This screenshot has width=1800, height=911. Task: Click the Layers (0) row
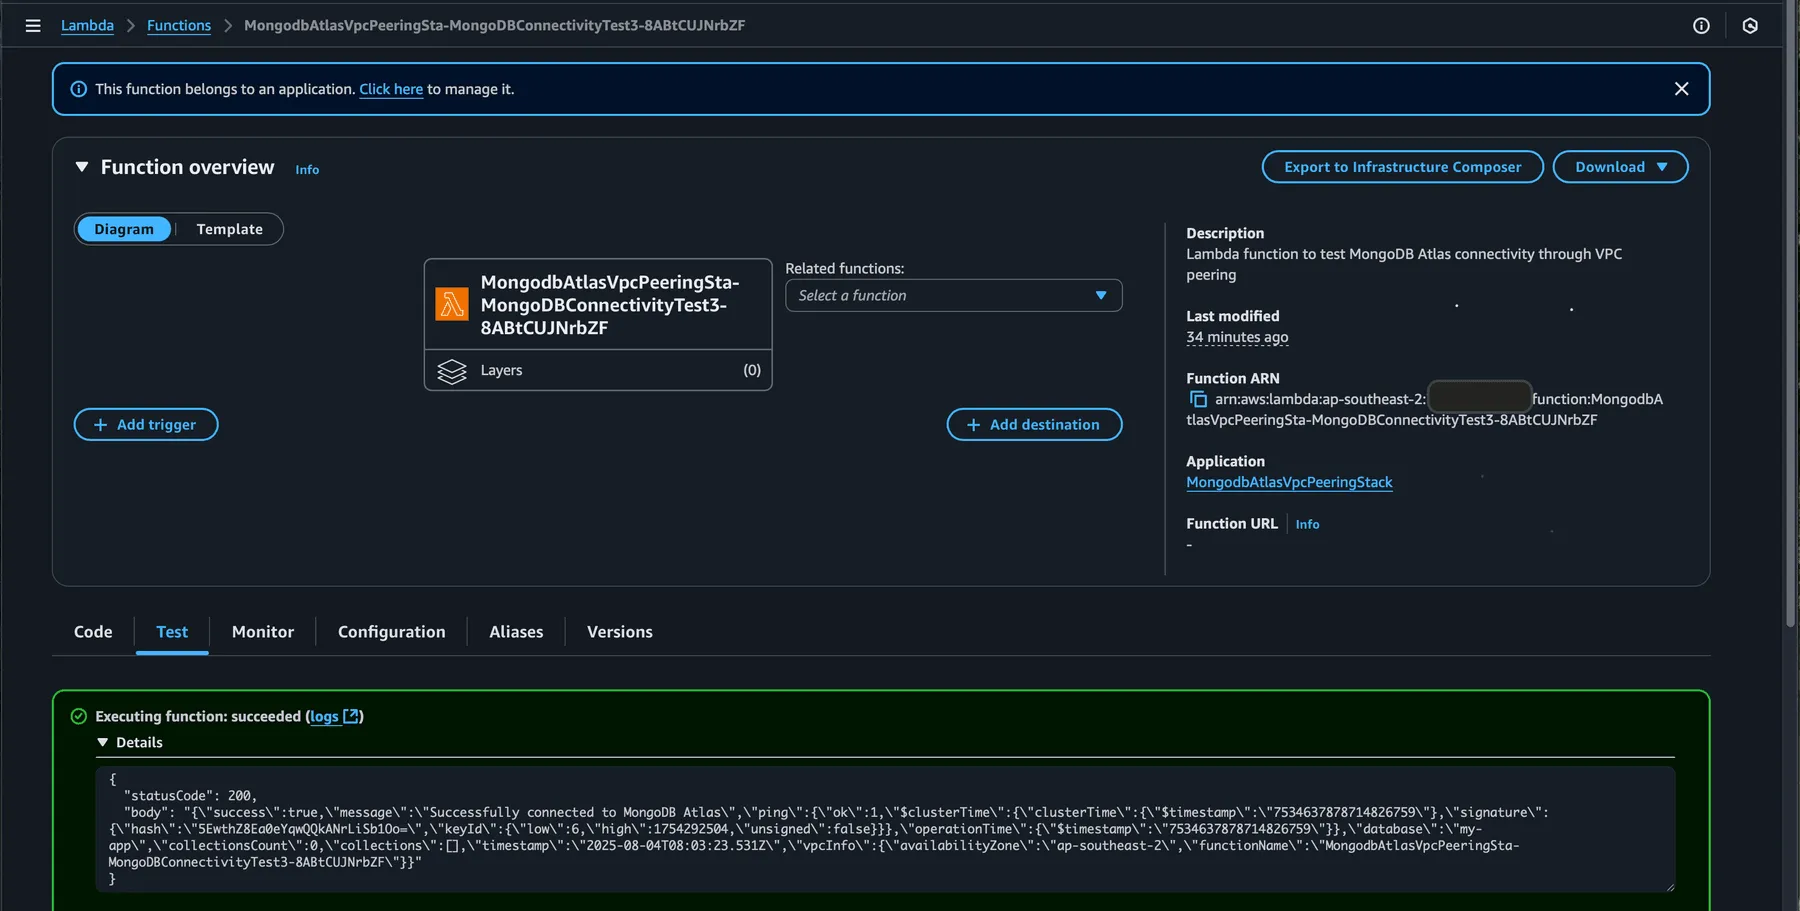pos(598,370)
